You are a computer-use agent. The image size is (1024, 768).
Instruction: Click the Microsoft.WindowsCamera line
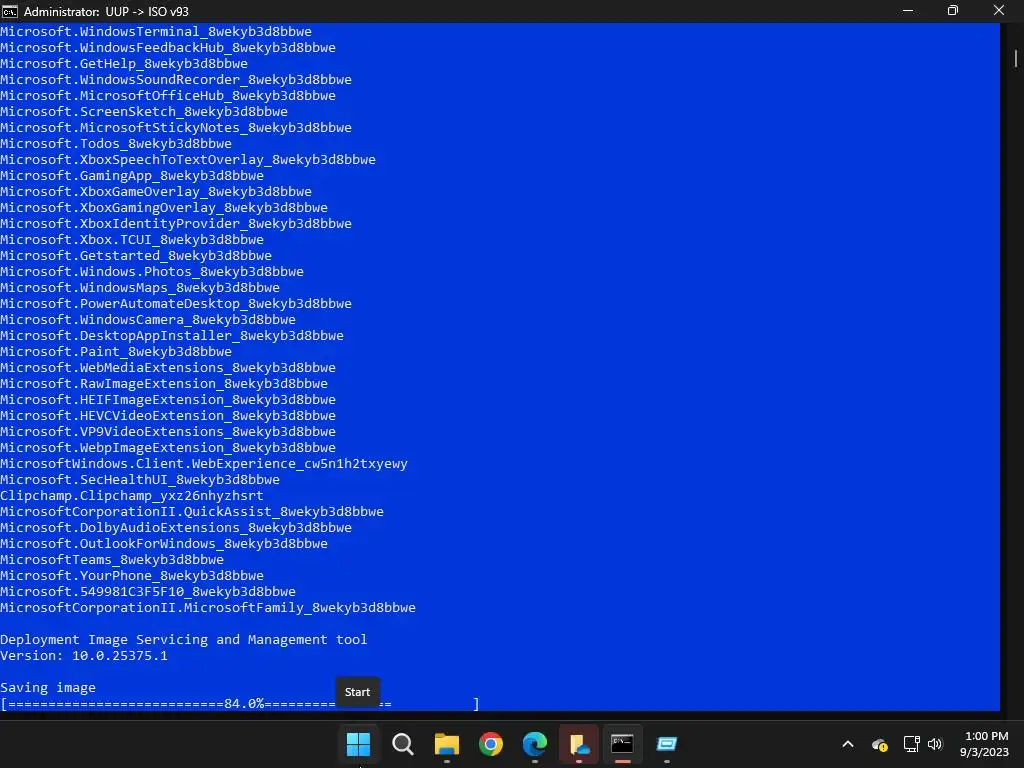[x=148, y=319]
